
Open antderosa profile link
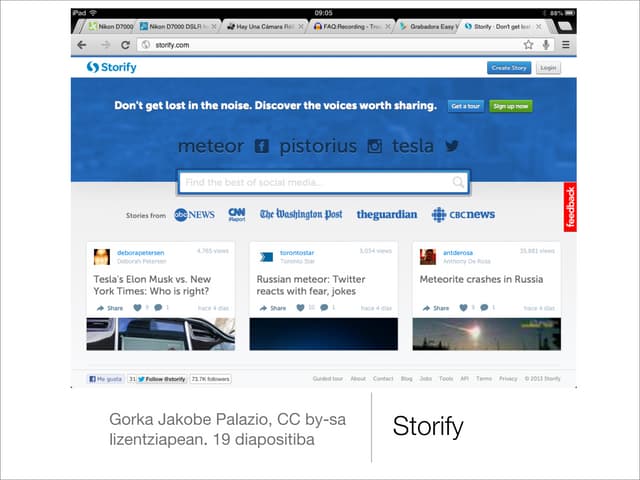coord(458,253)
